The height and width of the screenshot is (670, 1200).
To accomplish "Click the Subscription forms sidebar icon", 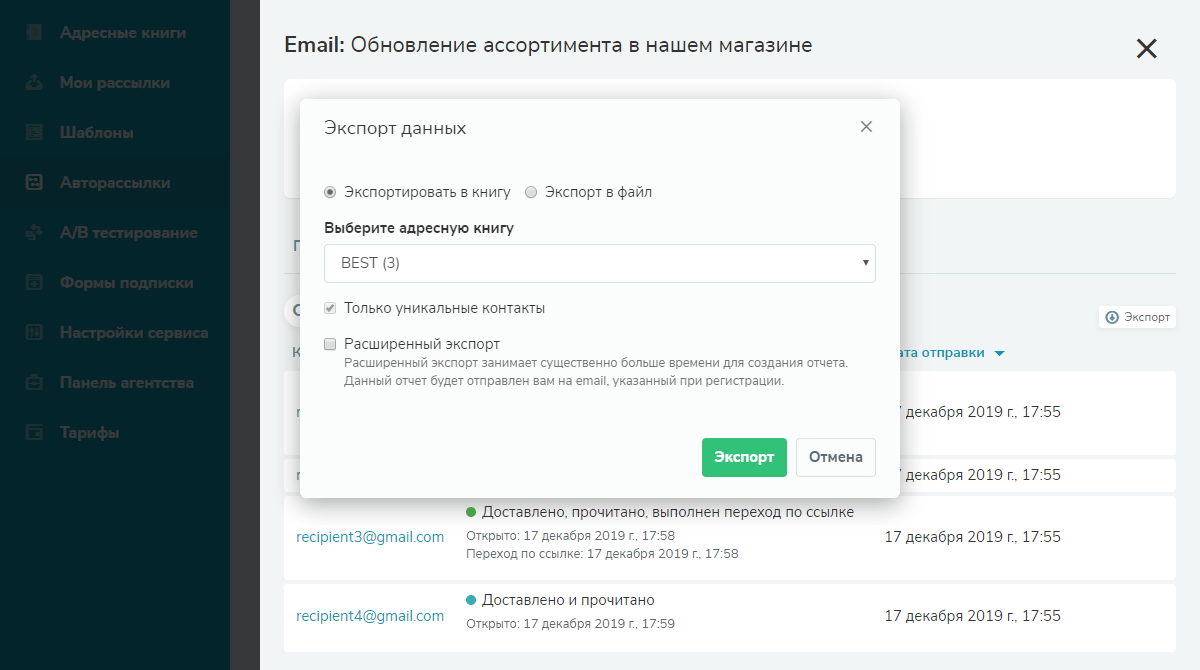I will click(34, 283).
